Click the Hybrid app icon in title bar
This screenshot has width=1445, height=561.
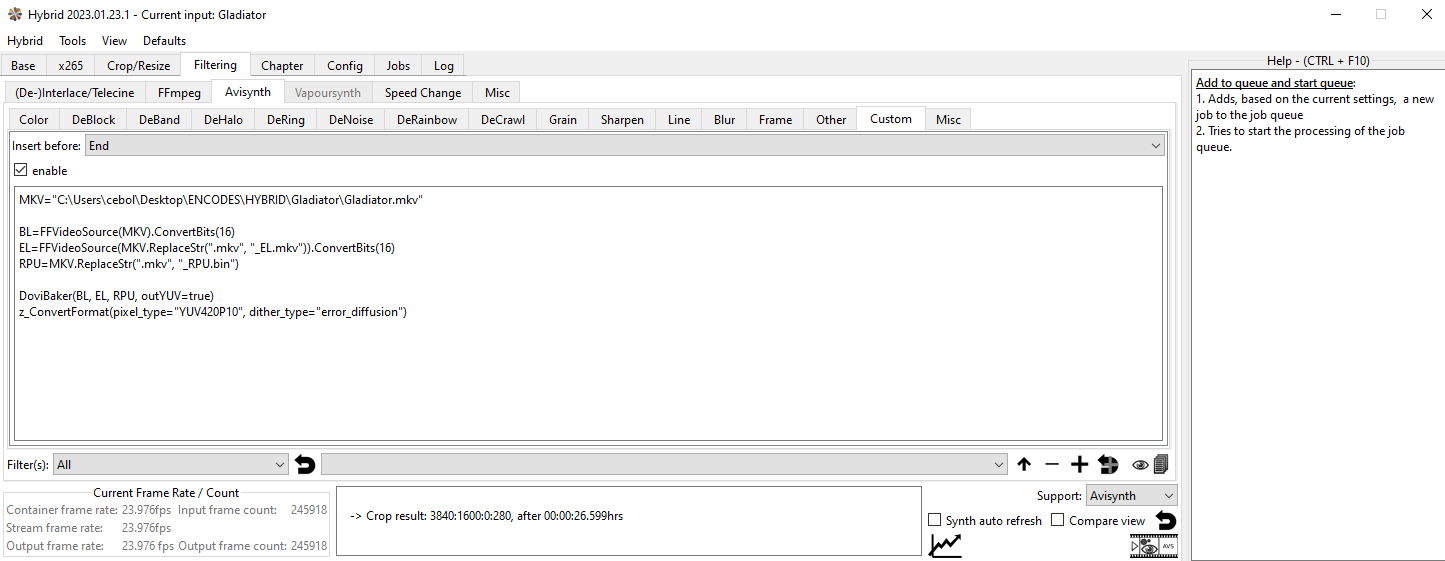[x=15, y=15]
